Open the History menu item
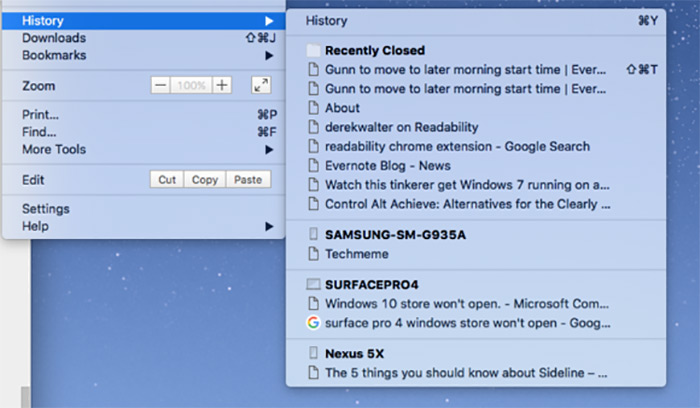Viewport: 700px width, 408px height. coord(143,21)
